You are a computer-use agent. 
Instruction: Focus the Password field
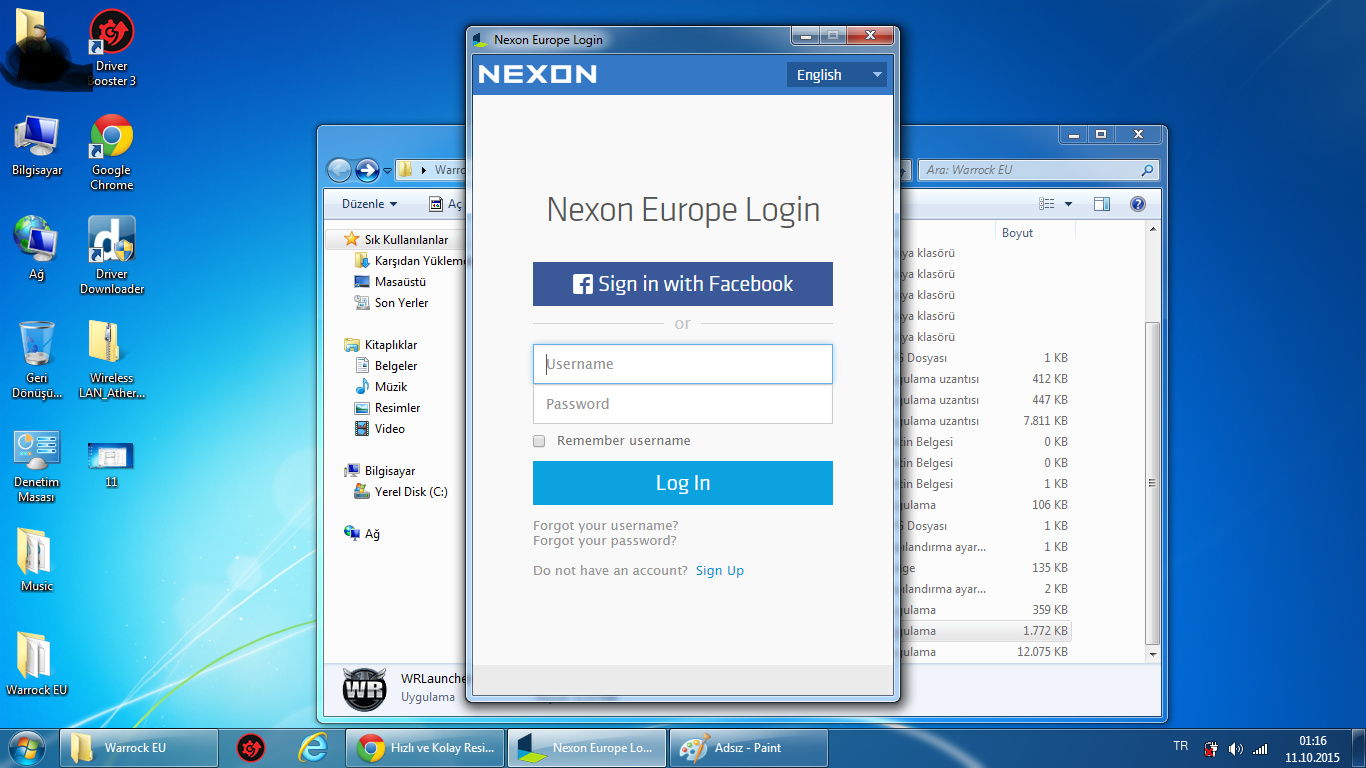[683, 404]
